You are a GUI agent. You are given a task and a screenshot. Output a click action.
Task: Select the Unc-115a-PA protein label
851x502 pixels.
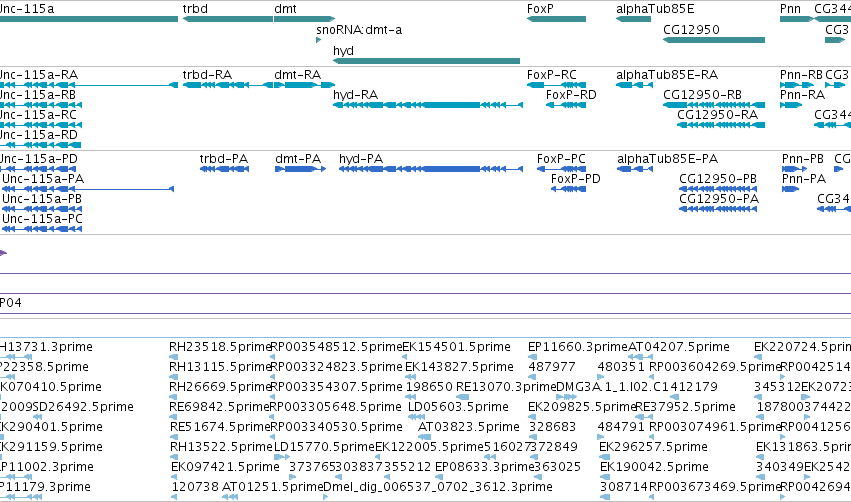pyautogui.click(x=43, y=179)
